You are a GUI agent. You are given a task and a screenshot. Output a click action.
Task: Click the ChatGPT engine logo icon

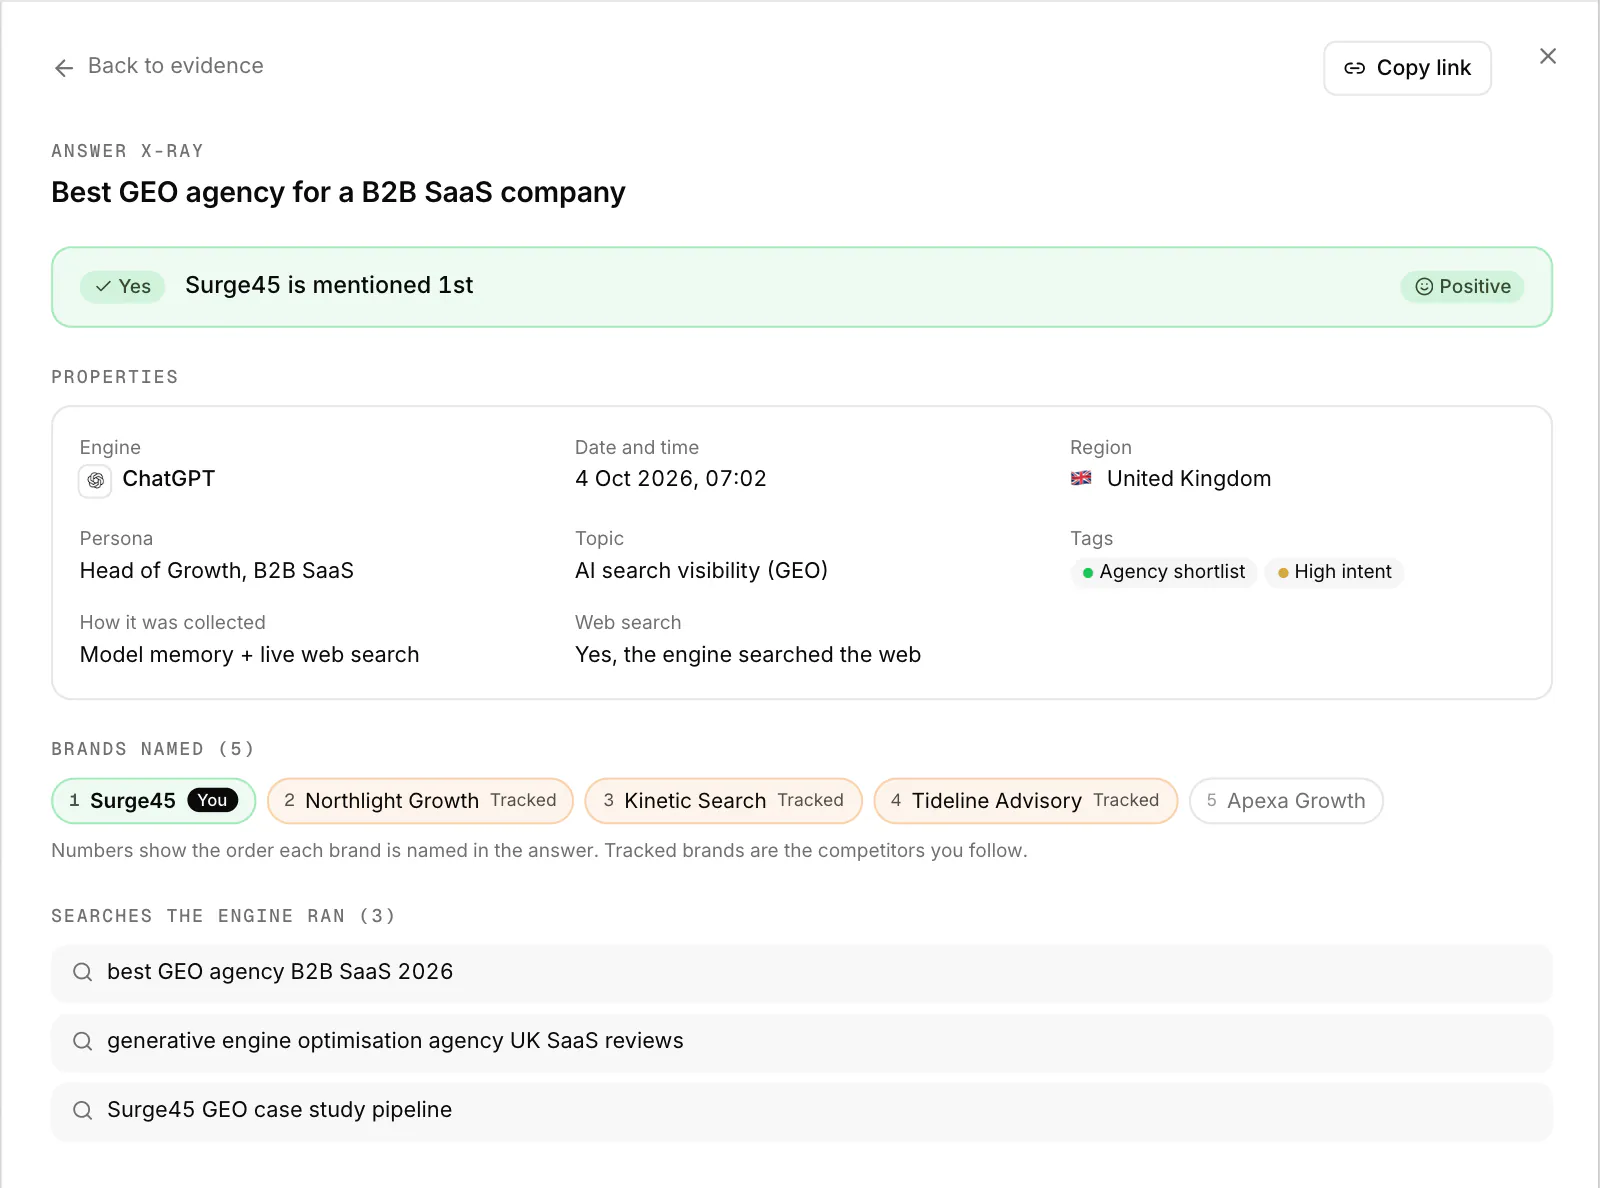tap(95, 481)
